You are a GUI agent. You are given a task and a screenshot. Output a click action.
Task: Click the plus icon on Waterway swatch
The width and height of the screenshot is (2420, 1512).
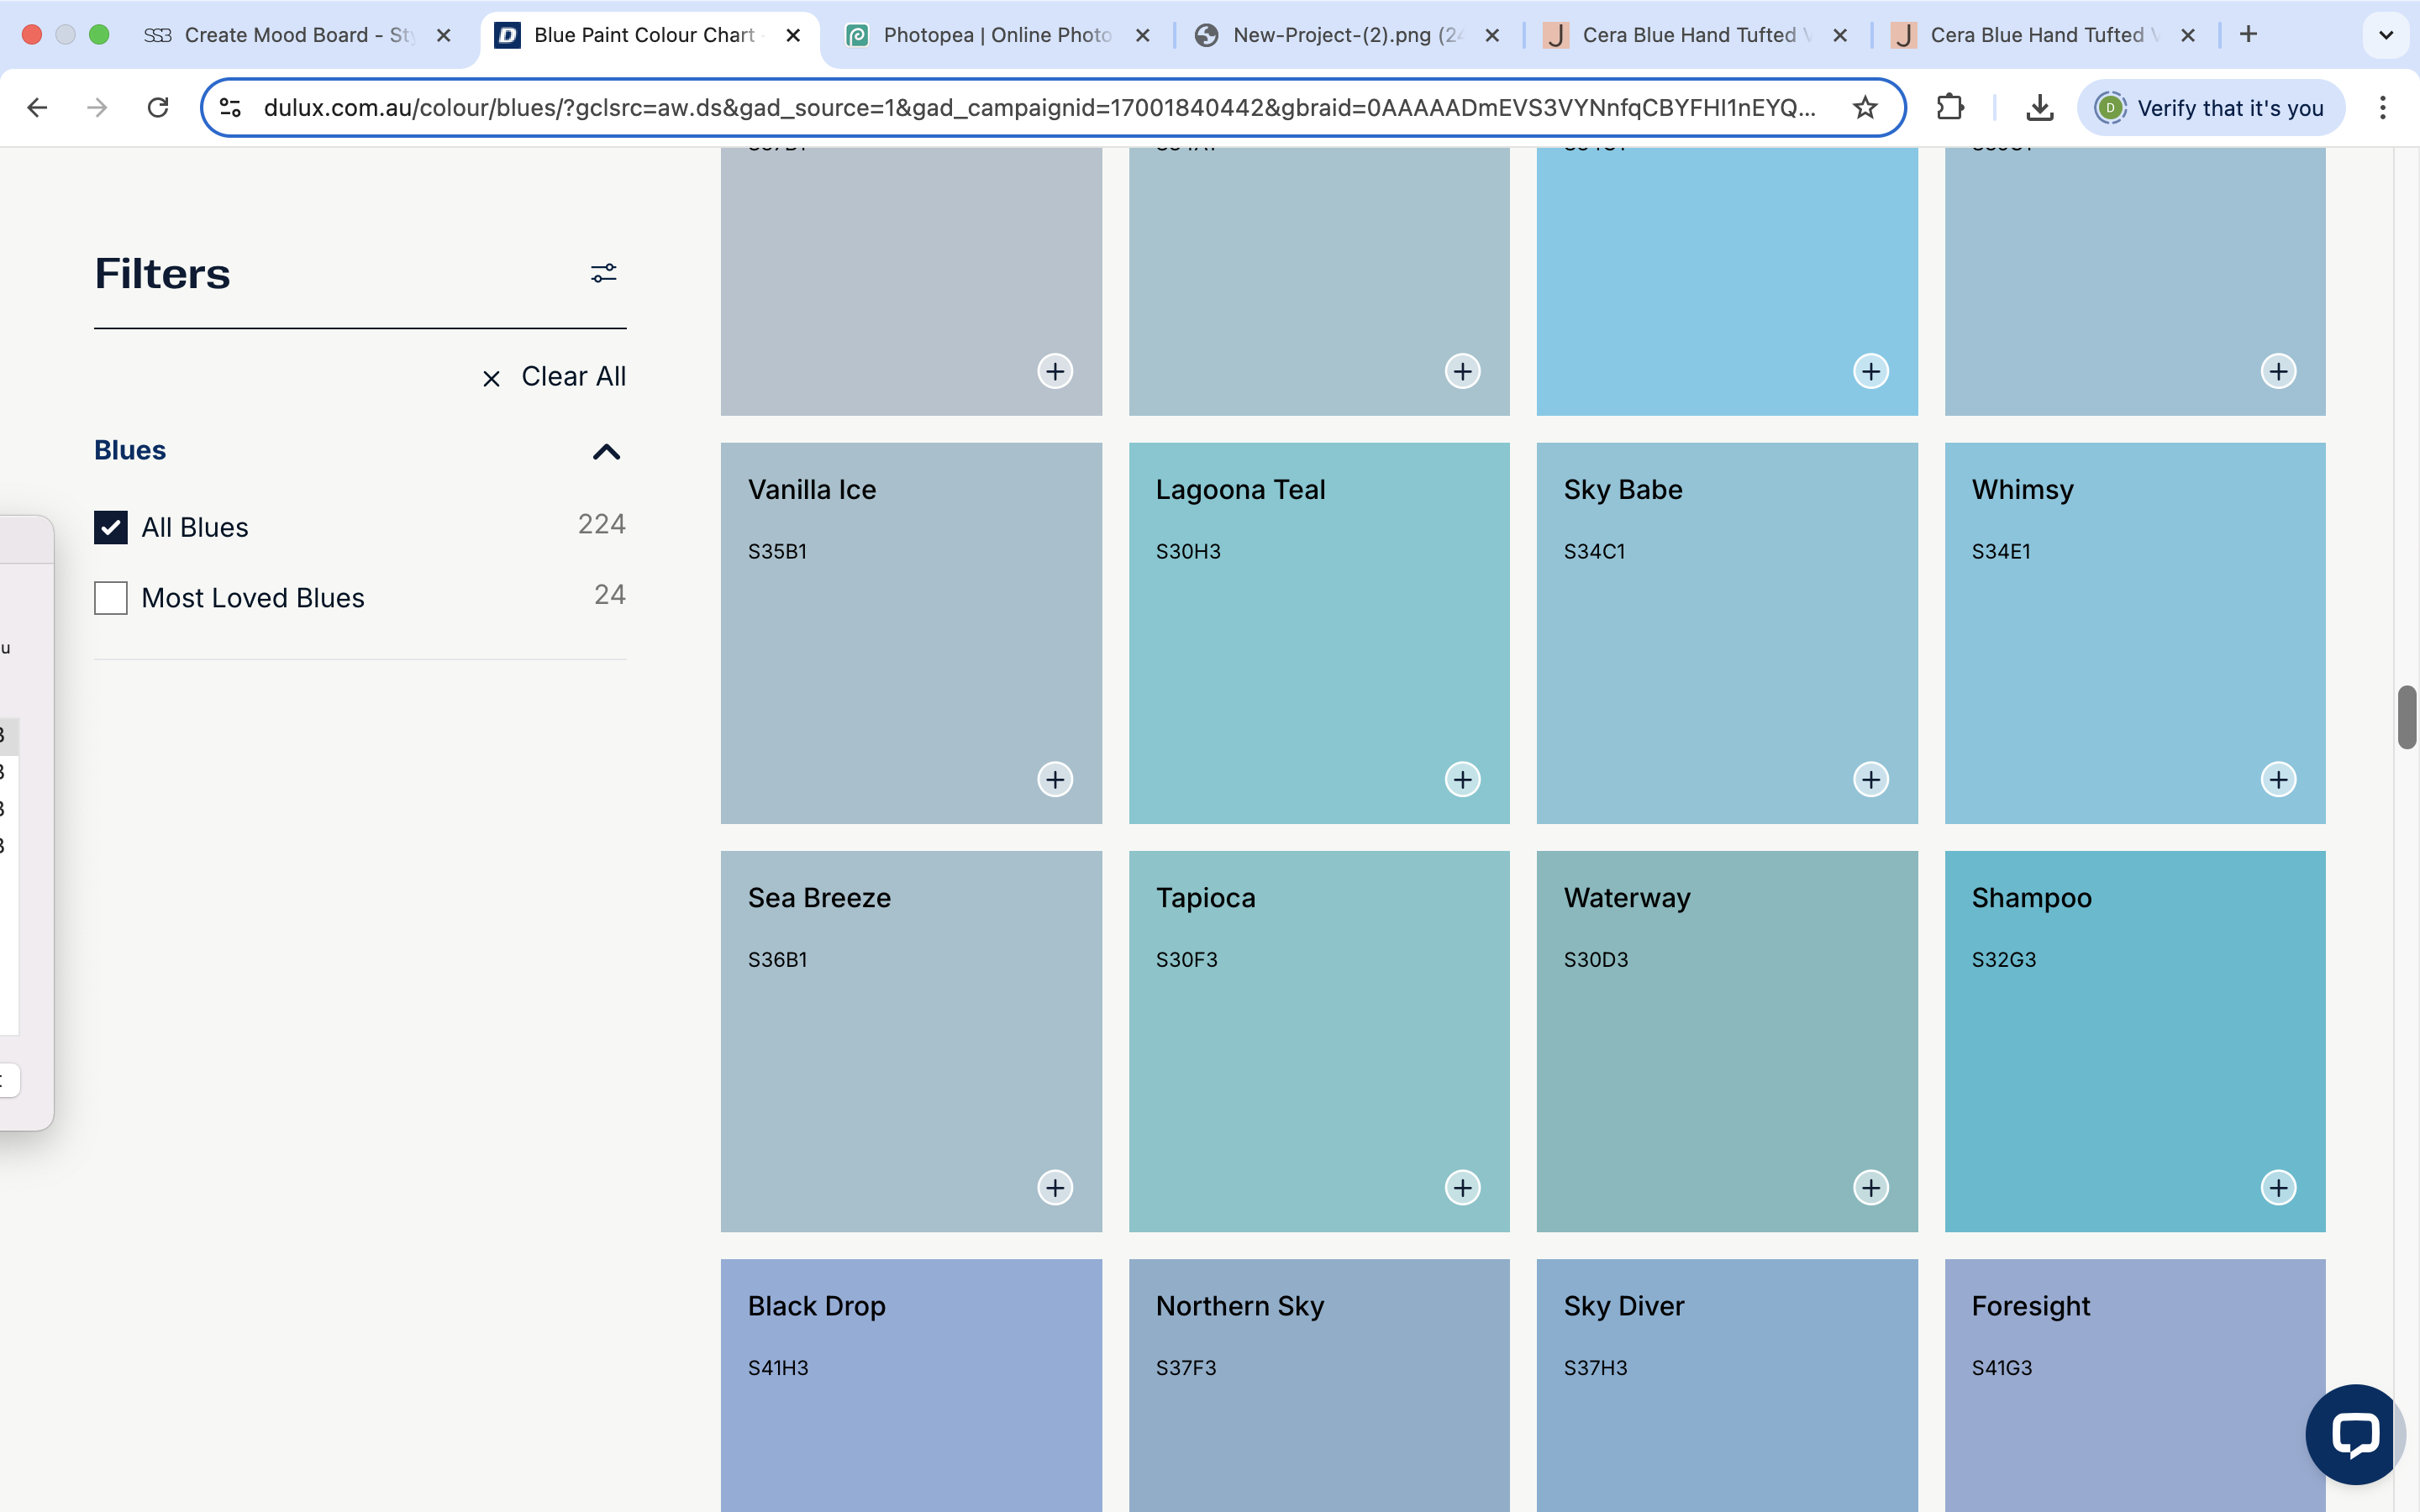pos(1870,1187)
